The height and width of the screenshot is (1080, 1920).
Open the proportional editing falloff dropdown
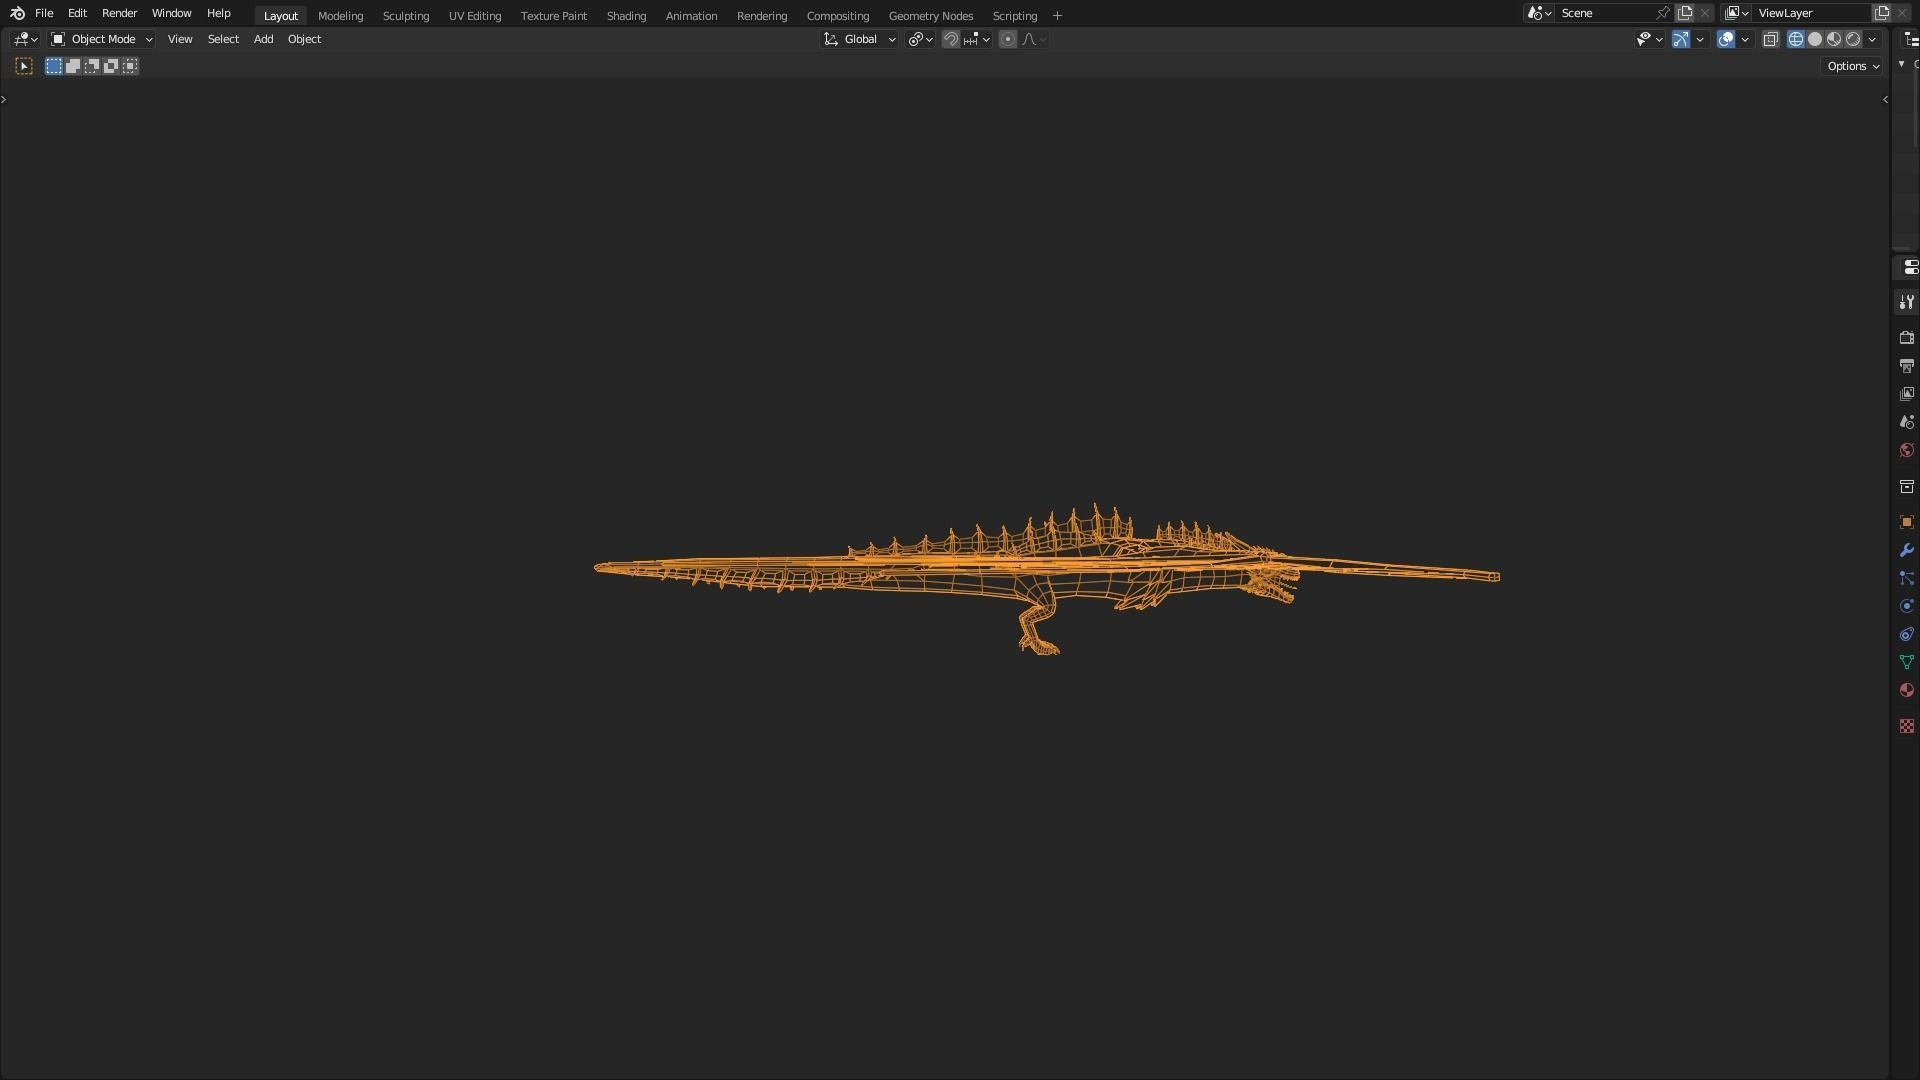(1034, 39)
